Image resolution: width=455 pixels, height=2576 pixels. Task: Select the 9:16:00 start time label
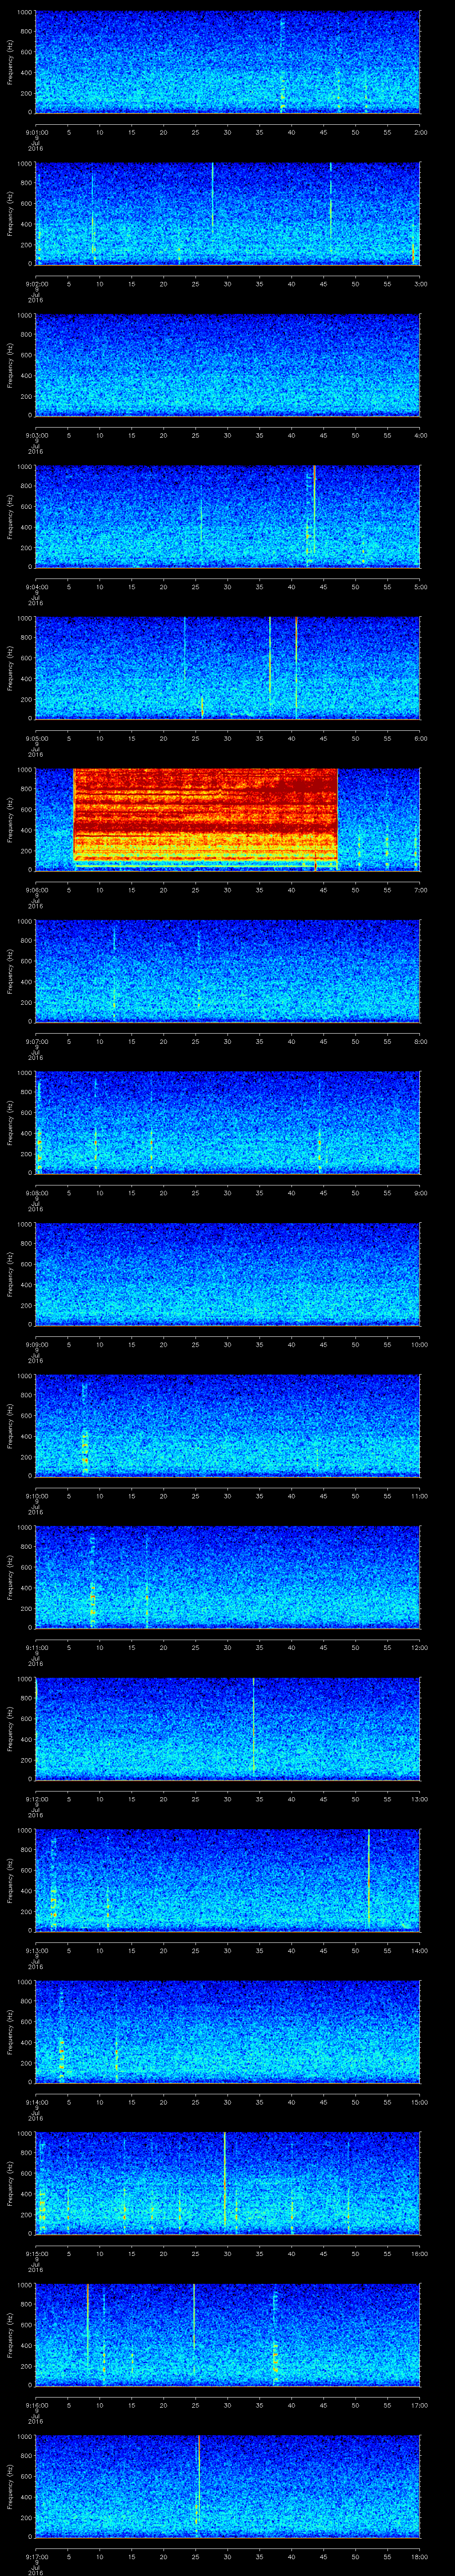pyautogui.click(x=36, y=2405)
